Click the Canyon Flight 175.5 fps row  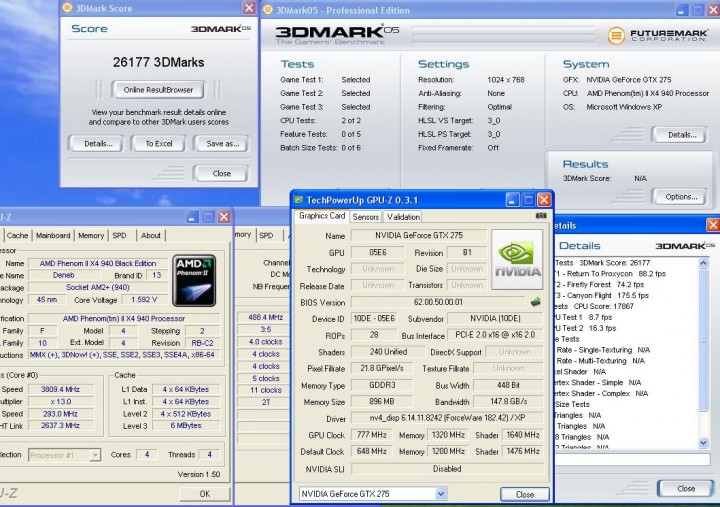coord(602,296)
